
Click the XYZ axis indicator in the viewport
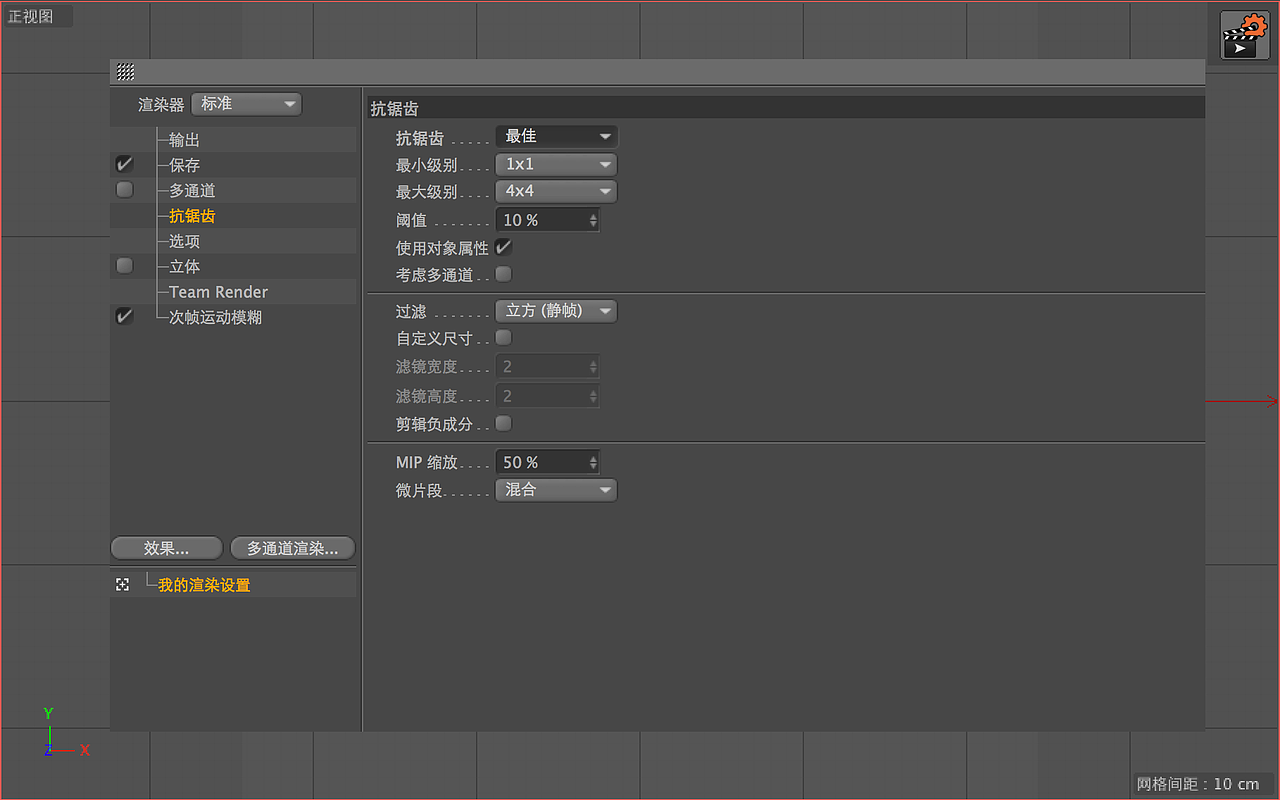[x=65, y=733]
